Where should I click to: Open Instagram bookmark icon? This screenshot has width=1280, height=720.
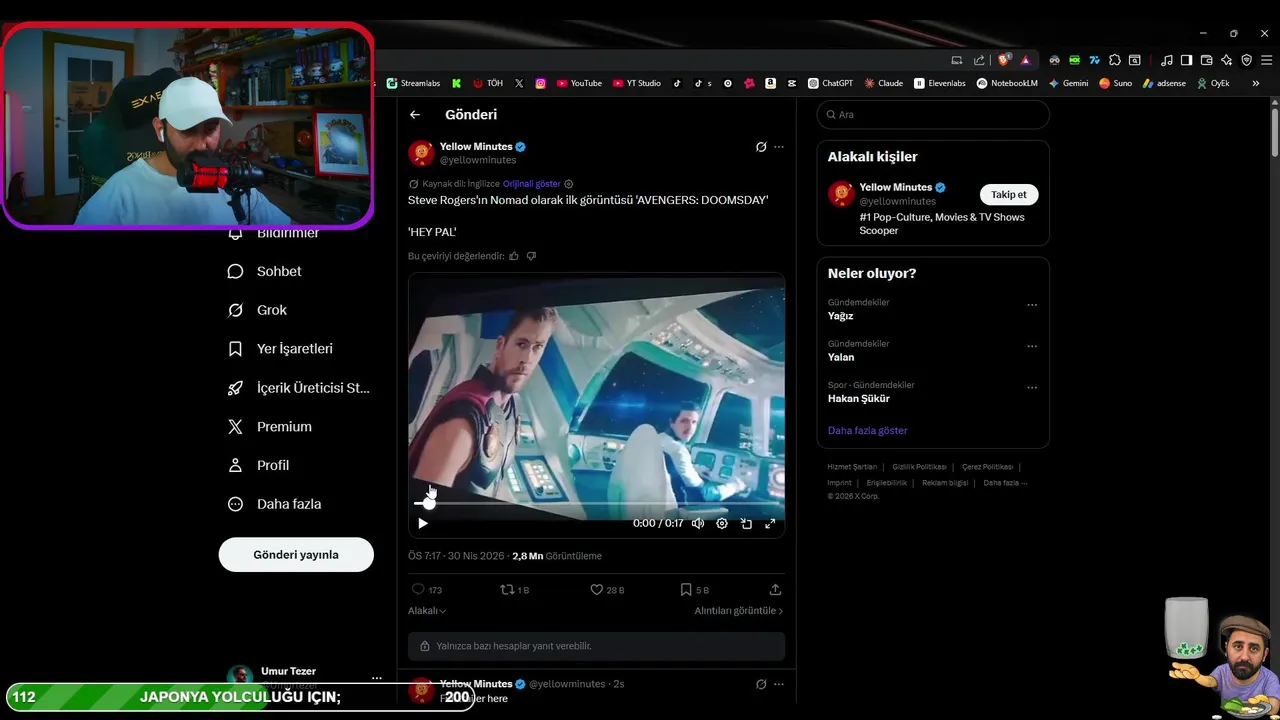tap(541, 83)
